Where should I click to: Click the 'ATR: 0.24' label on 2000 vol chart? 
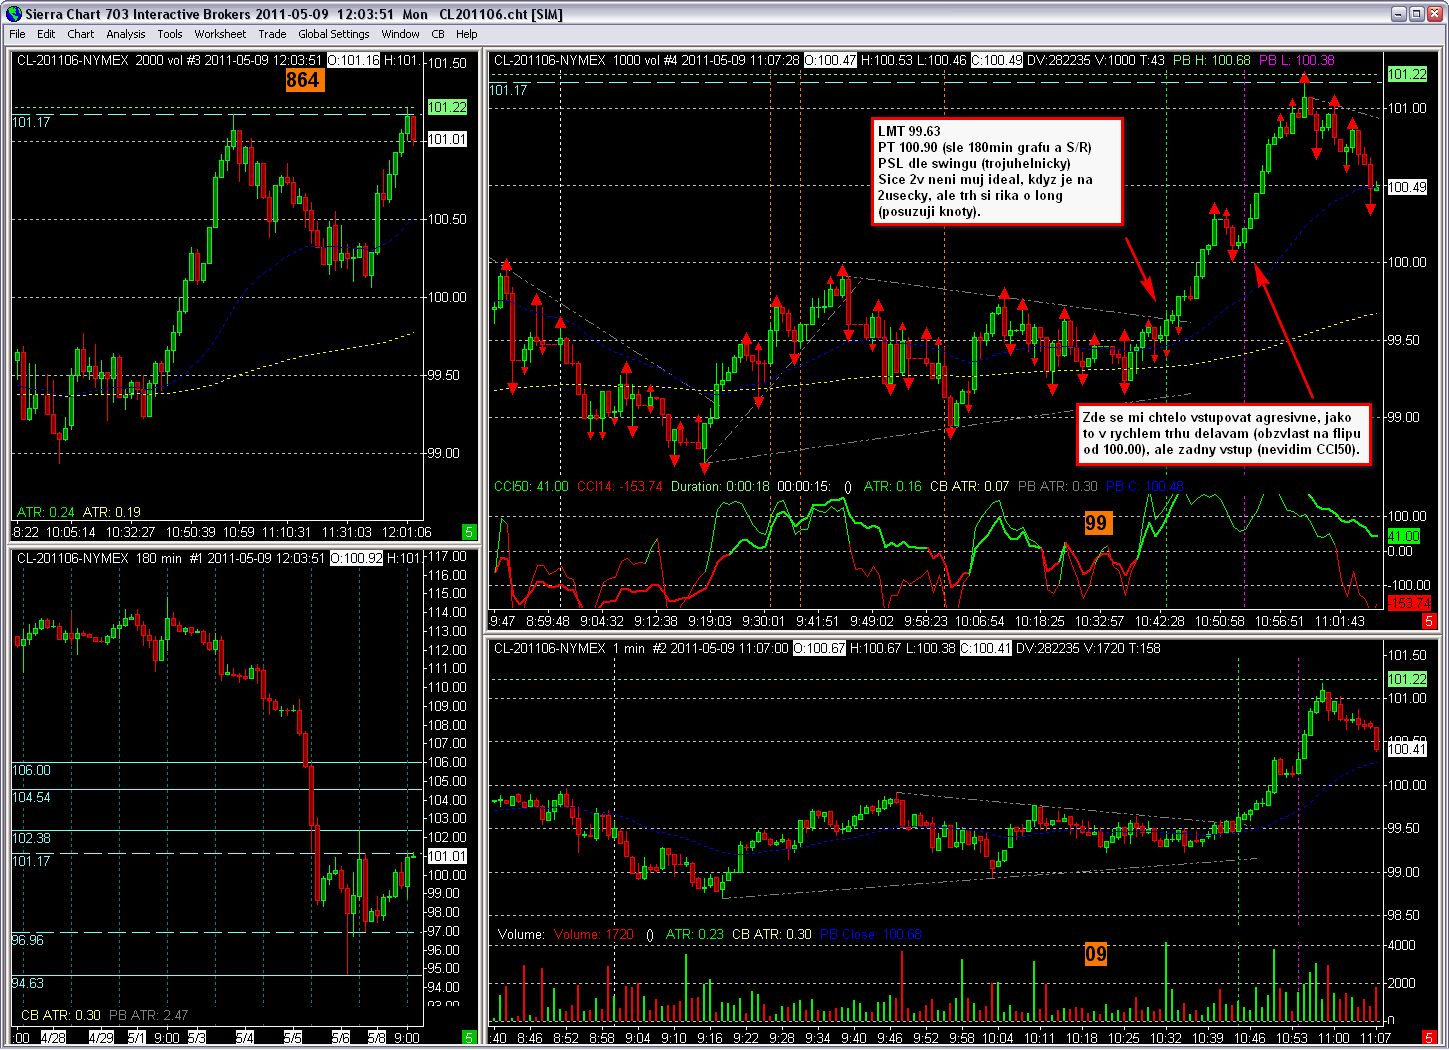46,512
